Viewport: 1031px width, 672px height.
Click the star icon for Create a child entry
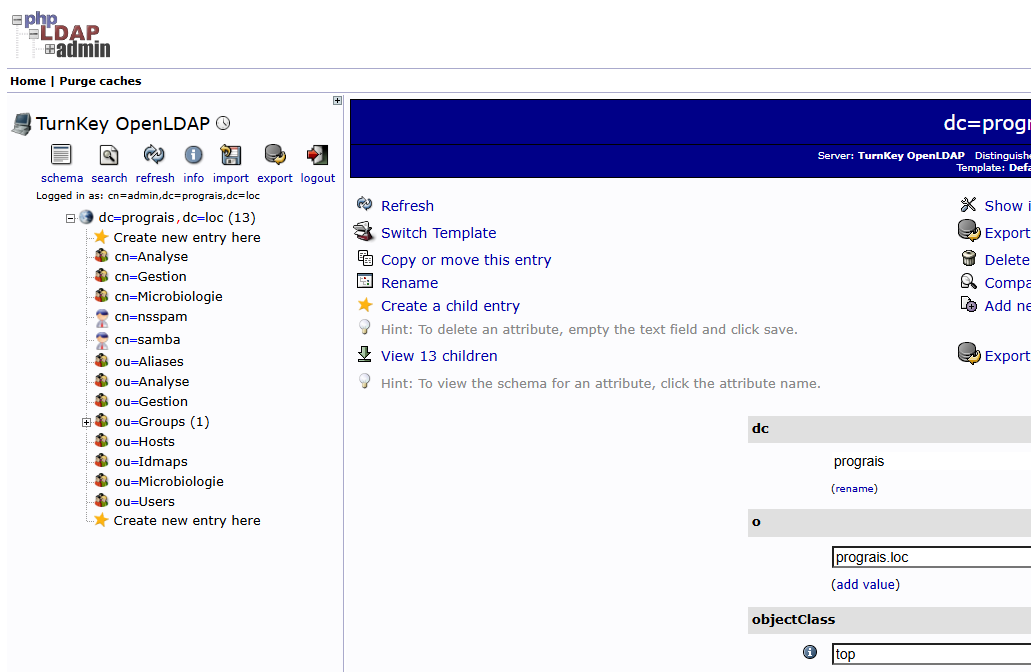coord(365,305)
